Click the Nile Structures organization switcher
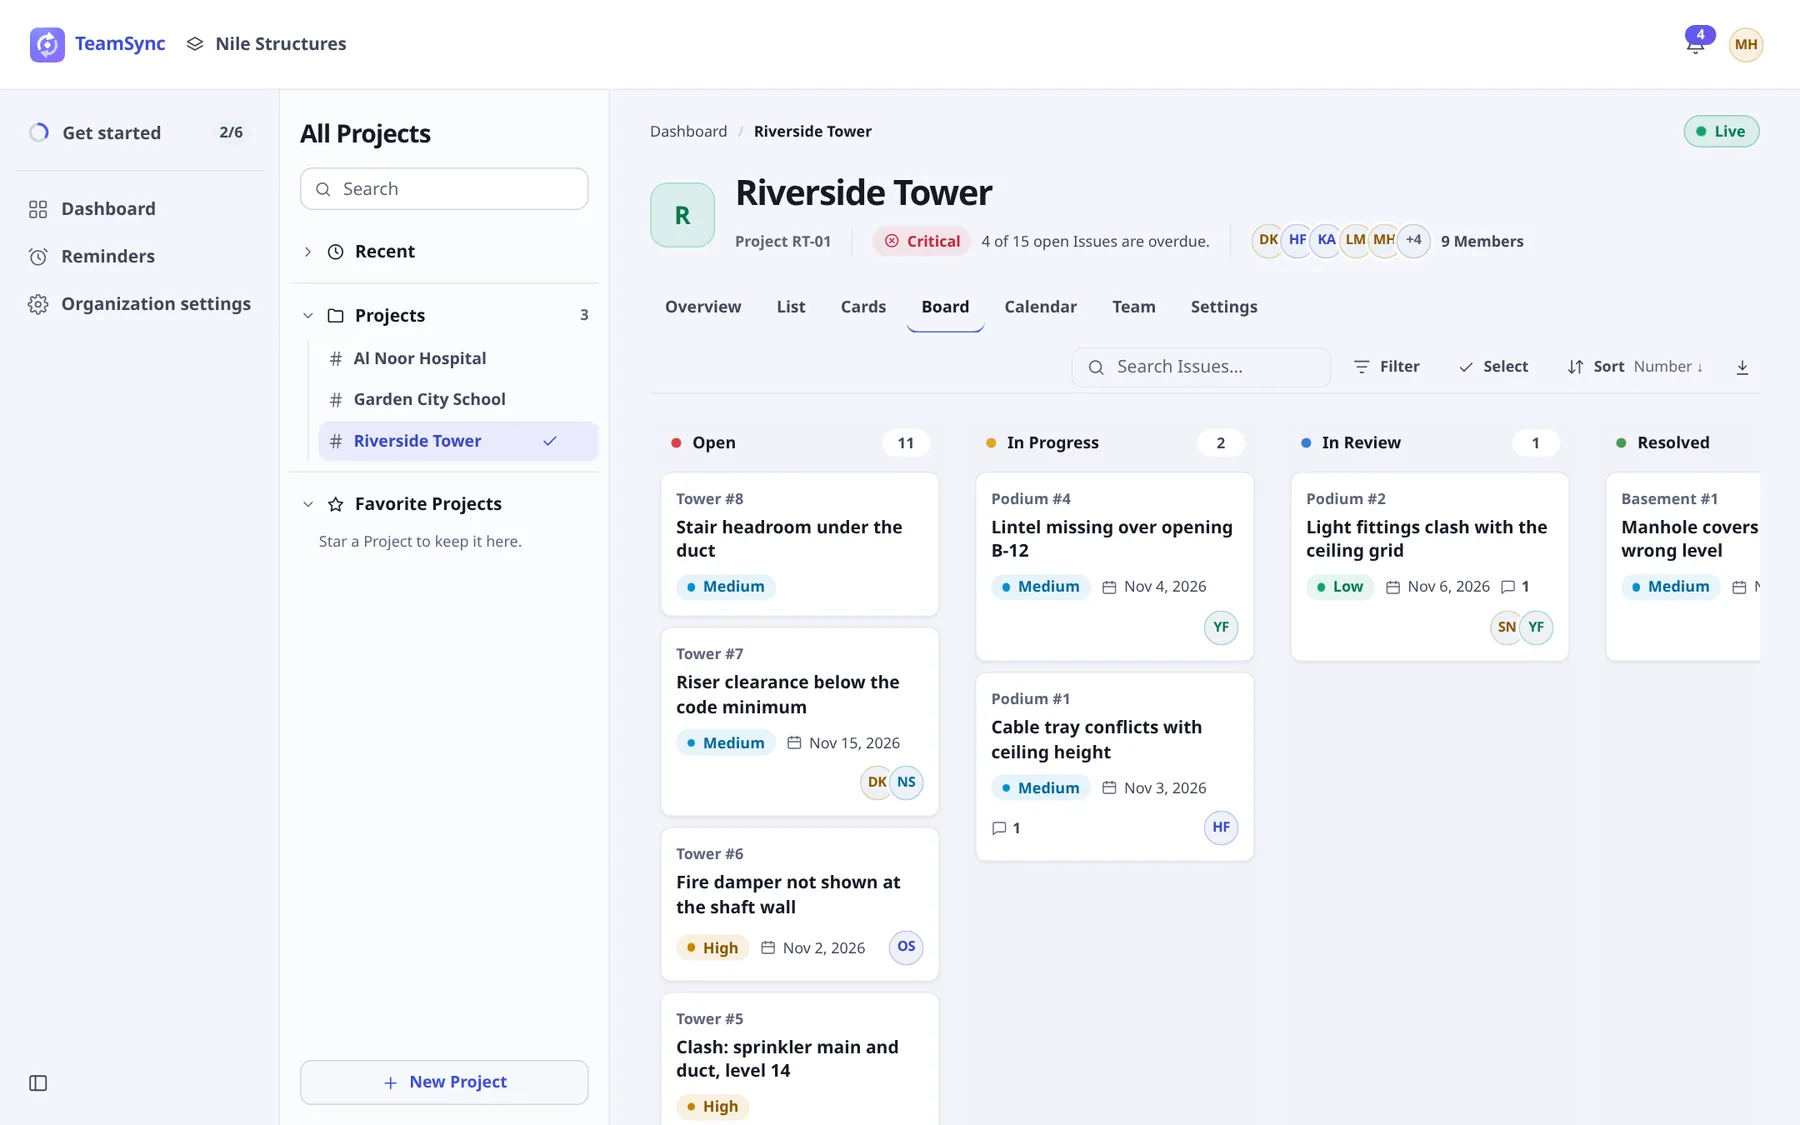The height and width of the screenshot is (1125, 1800). [x=266, y=44]
